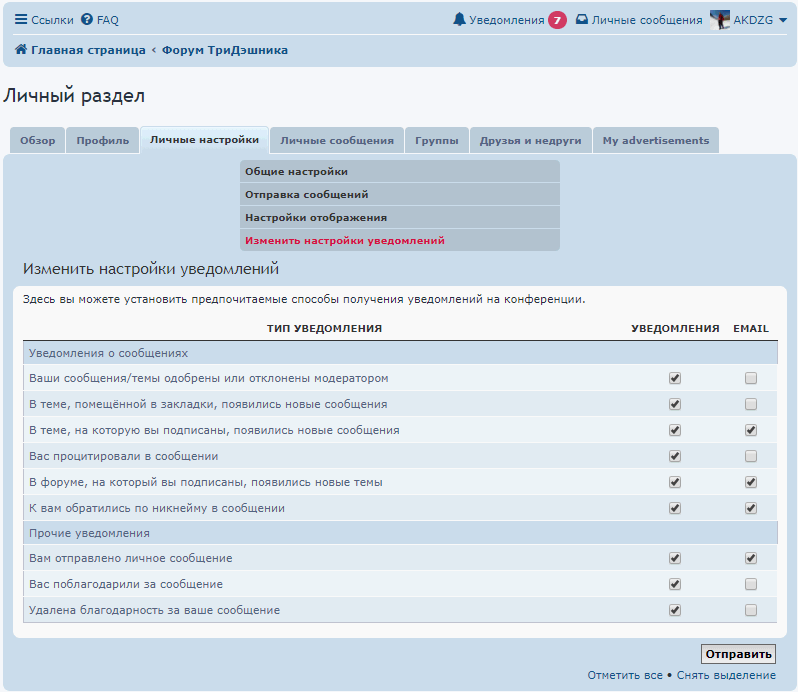Toggle email for moderator approval notification
Viewport: 798px width, 692px height.
click(751, 378)
